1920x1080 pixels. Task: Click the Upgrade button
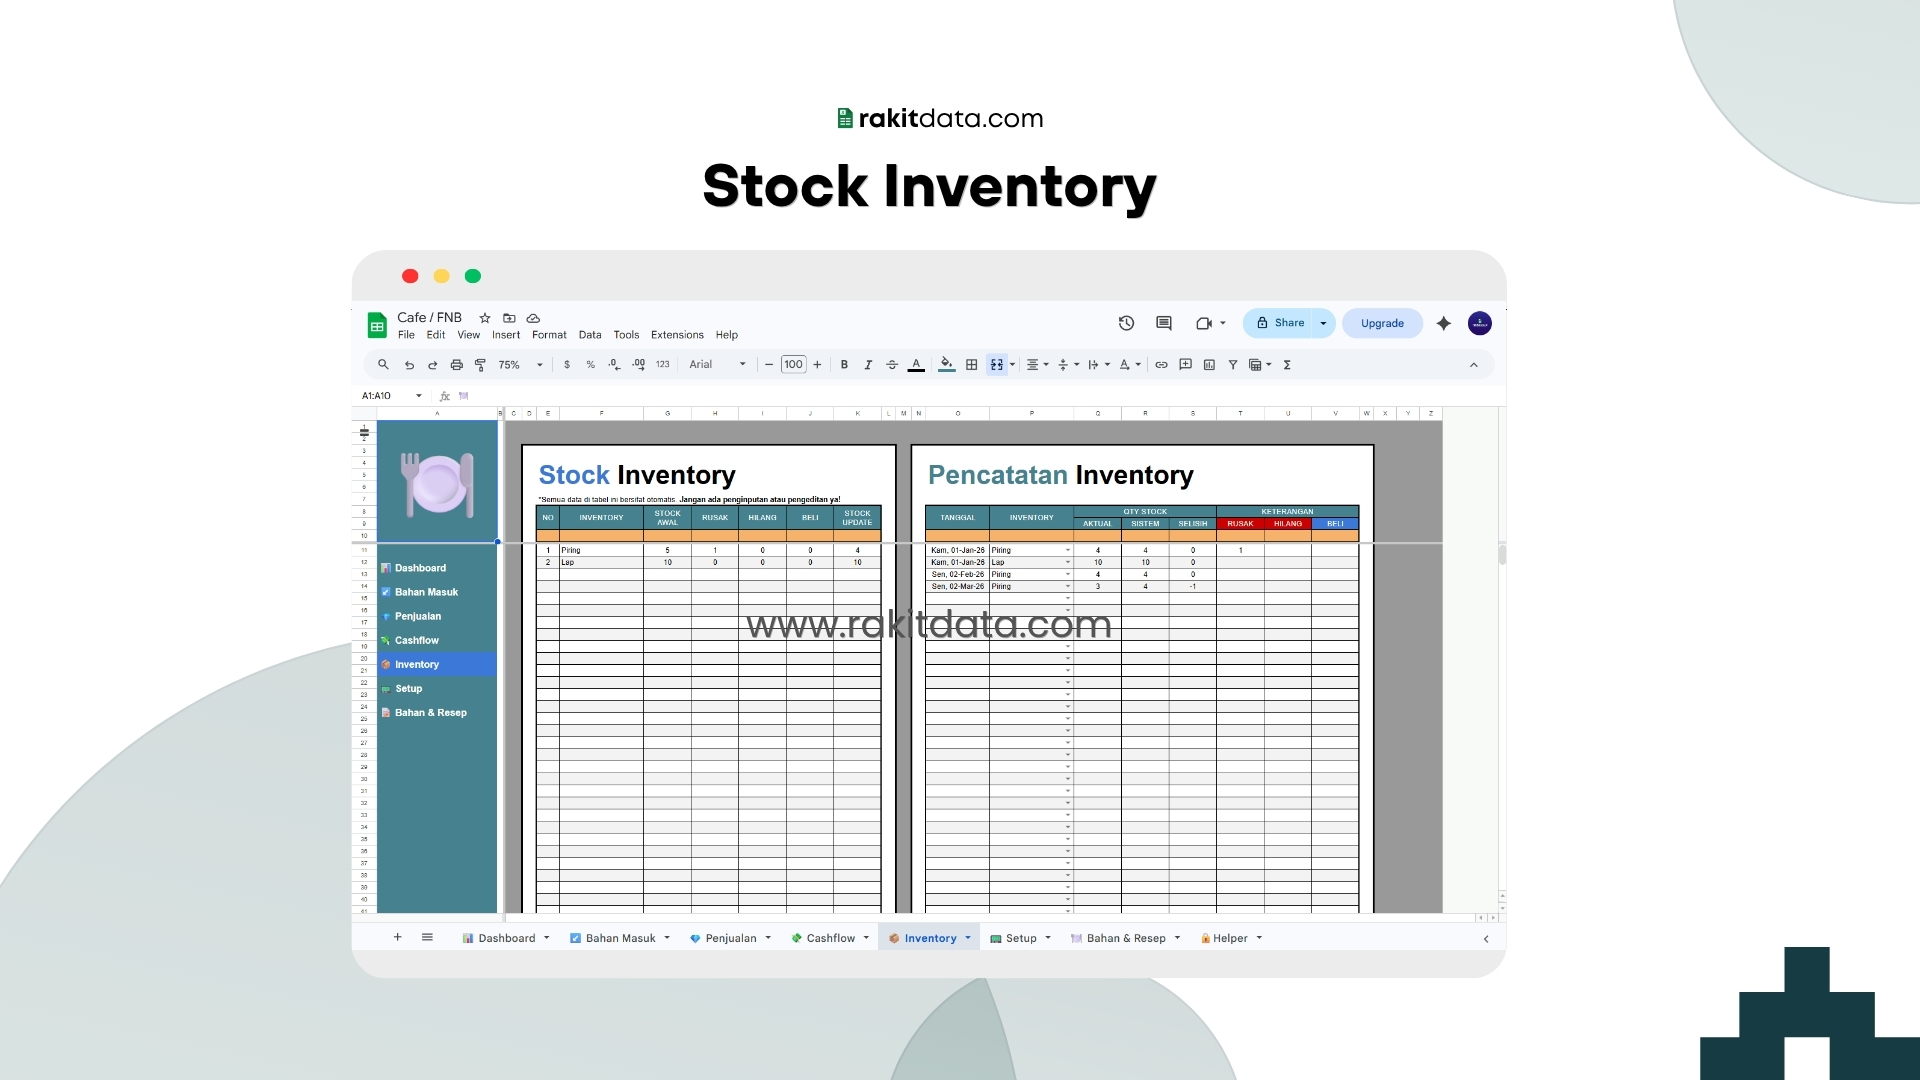1382,323
